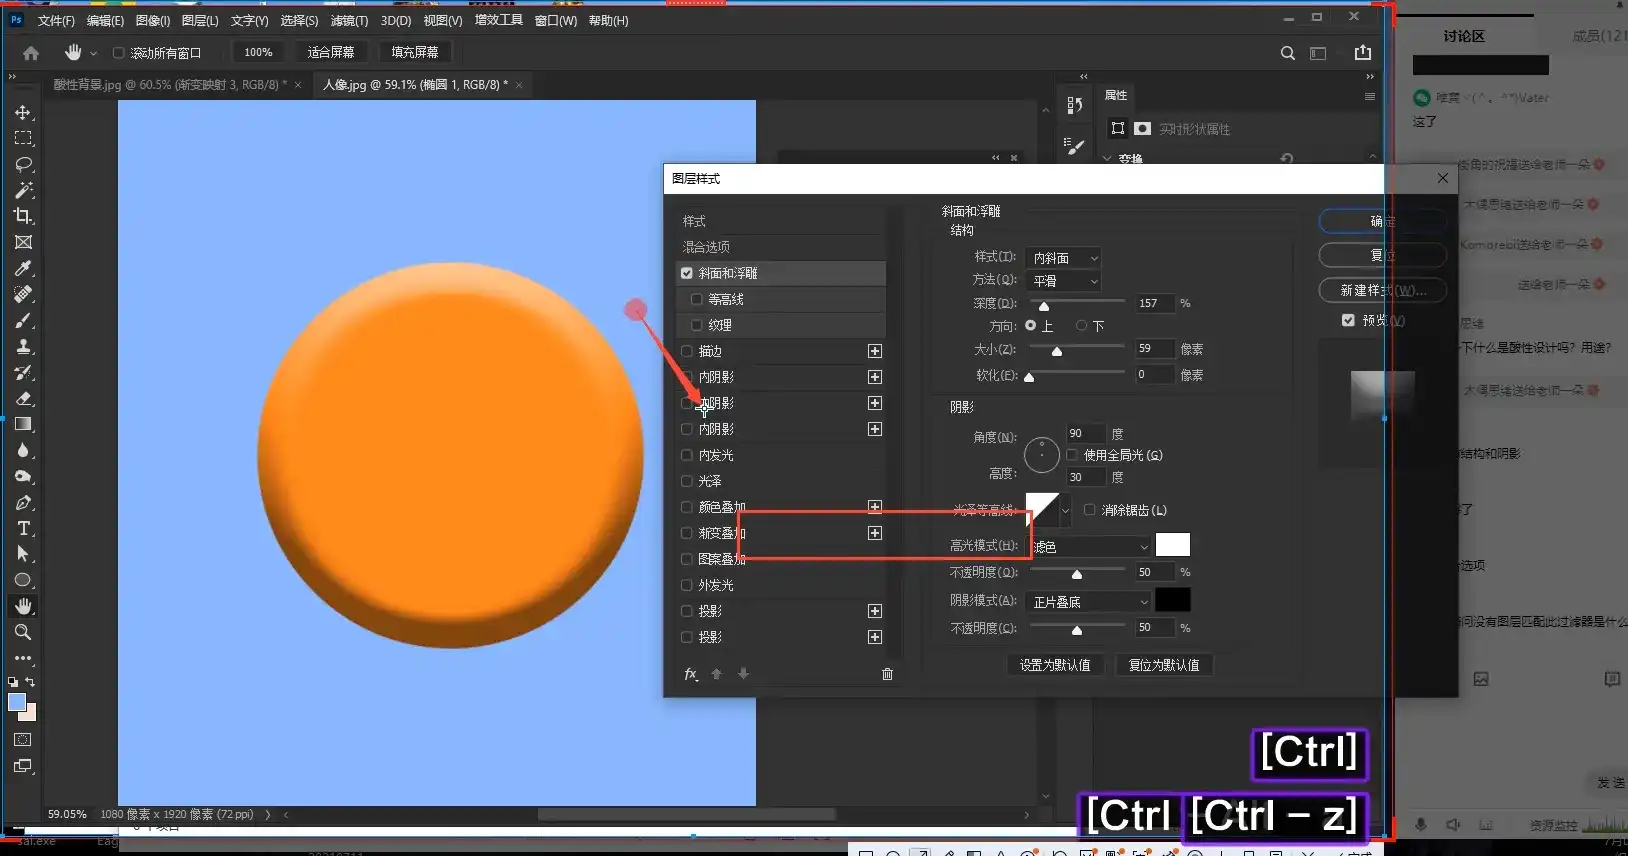Open the 滤镜 menu
Screen dimensions: 1628x856
click(349, 21)
